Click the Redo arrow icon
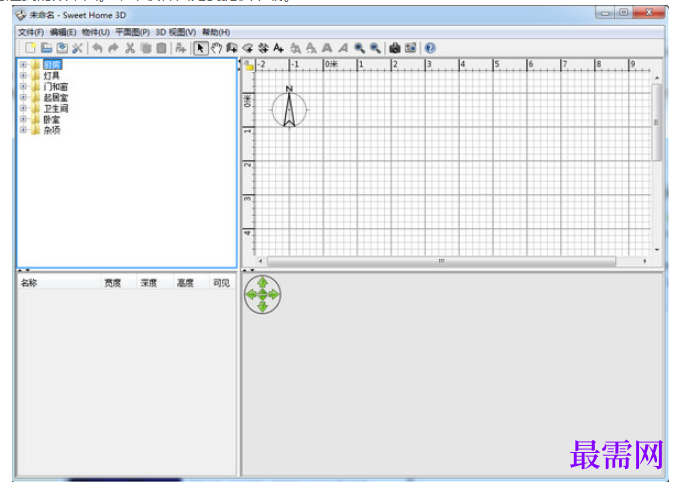The height and width of the screenshot is (486, 682). (x=113, y=48)
